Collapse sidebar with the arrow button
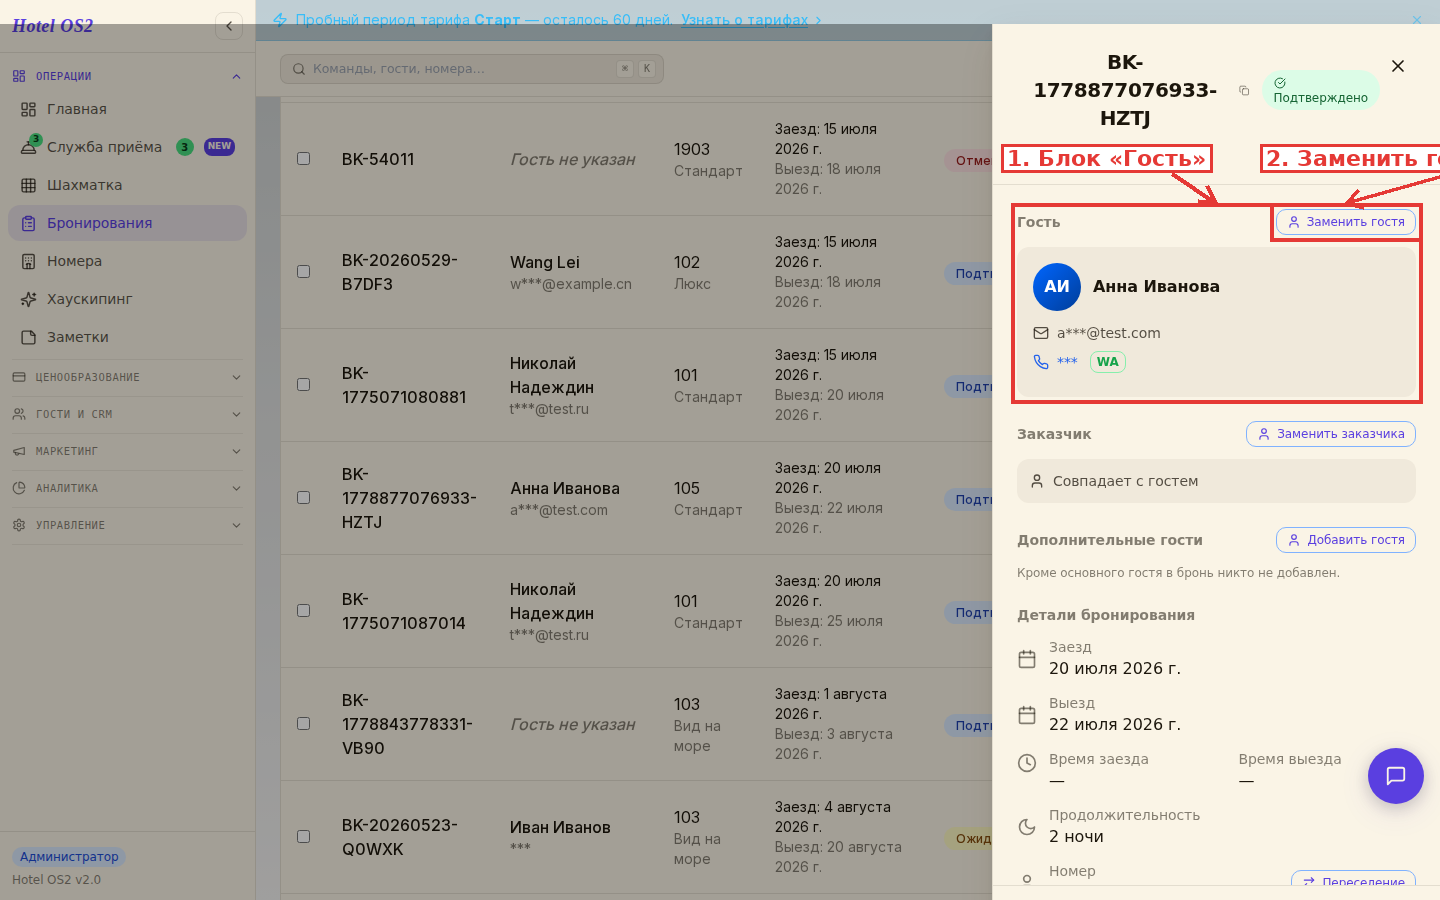 [x=229, y=26]
